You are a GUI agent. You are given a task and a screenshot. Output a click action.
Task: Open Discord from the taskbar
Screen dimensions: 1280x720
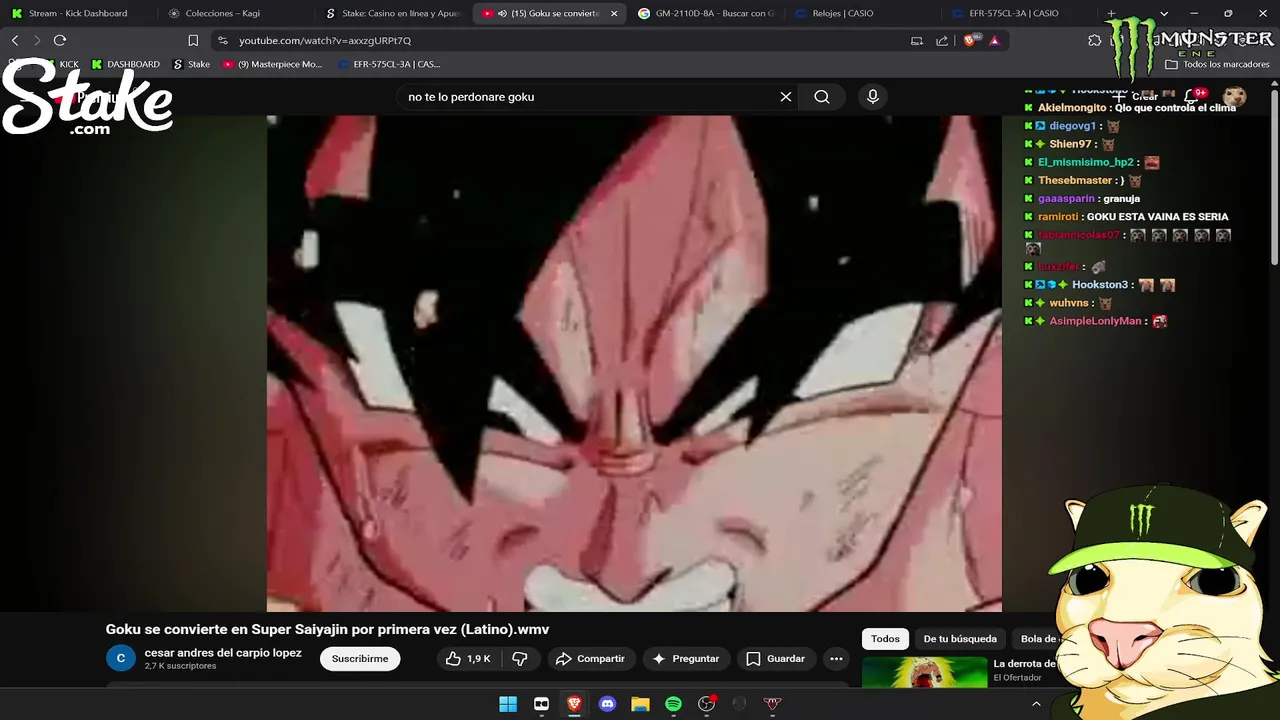point(607,704)
